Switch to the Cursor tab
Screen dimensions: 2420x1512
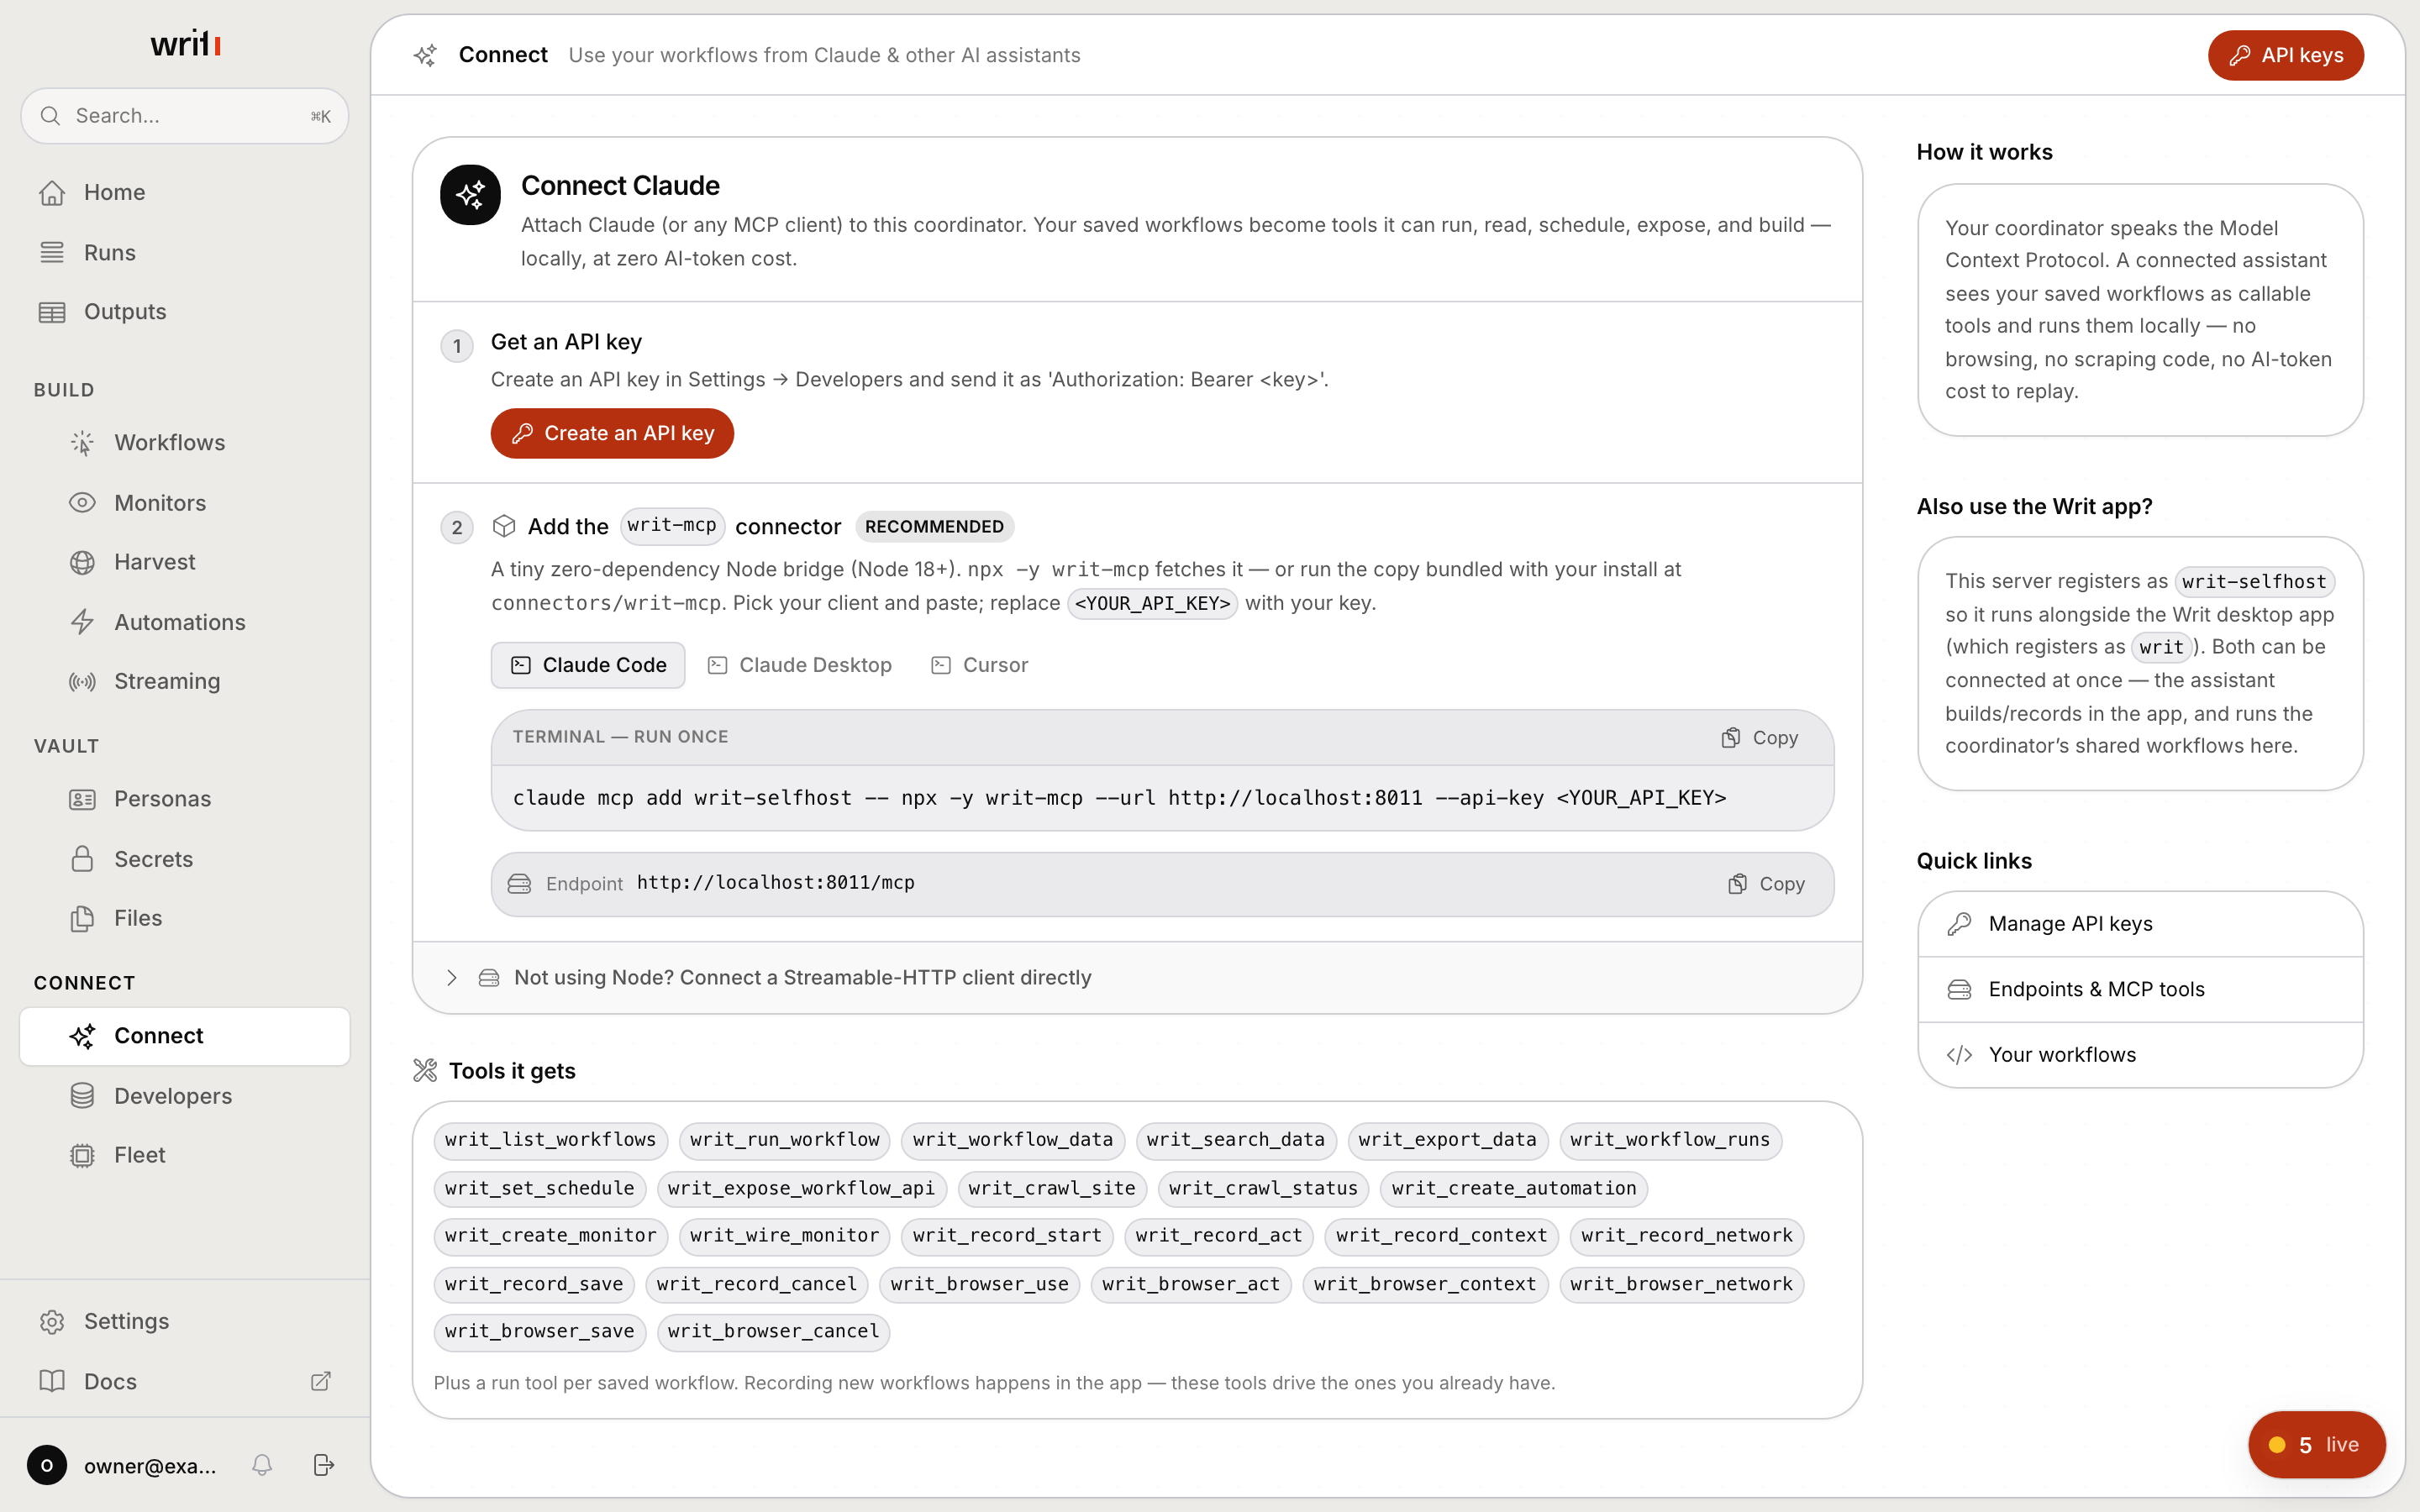click(979, 665)
